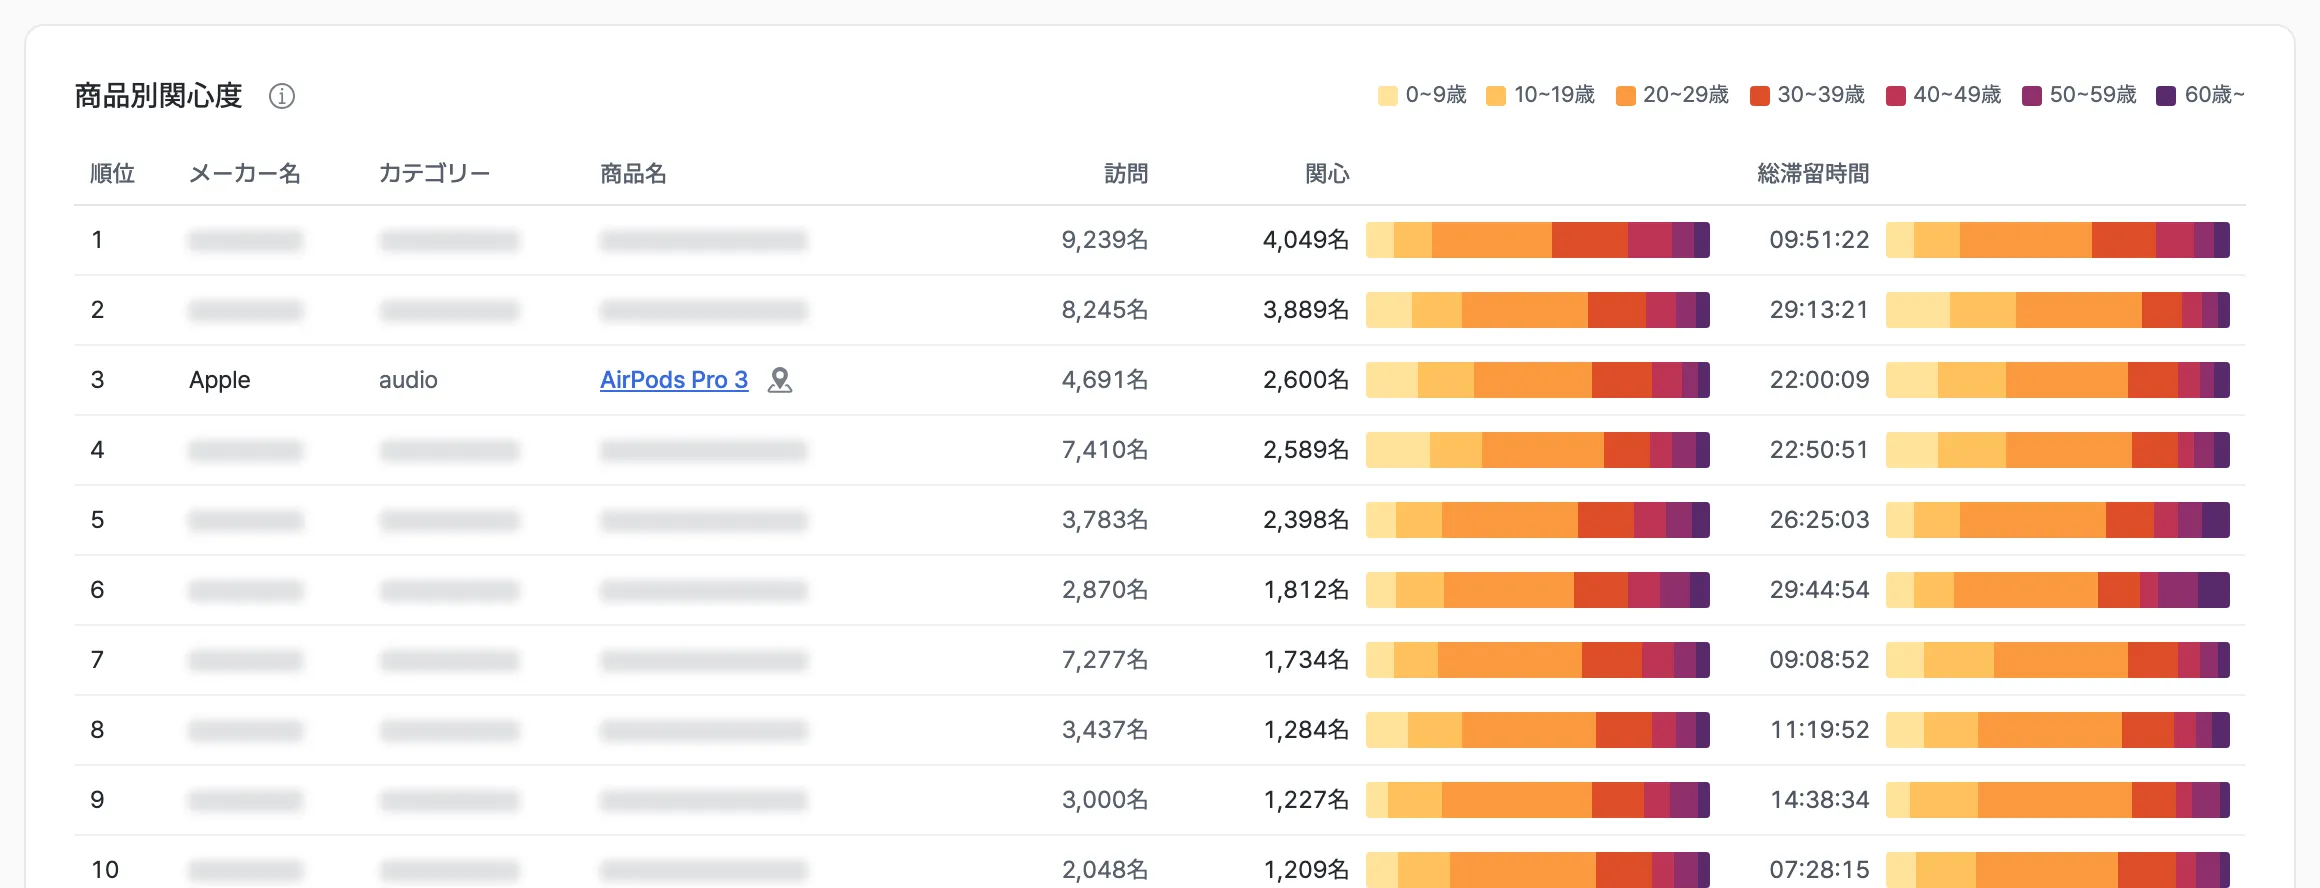The image size is (2320, 888).
Task: Select the 40~49歳 legend swatch
Action: point(1895,96)
